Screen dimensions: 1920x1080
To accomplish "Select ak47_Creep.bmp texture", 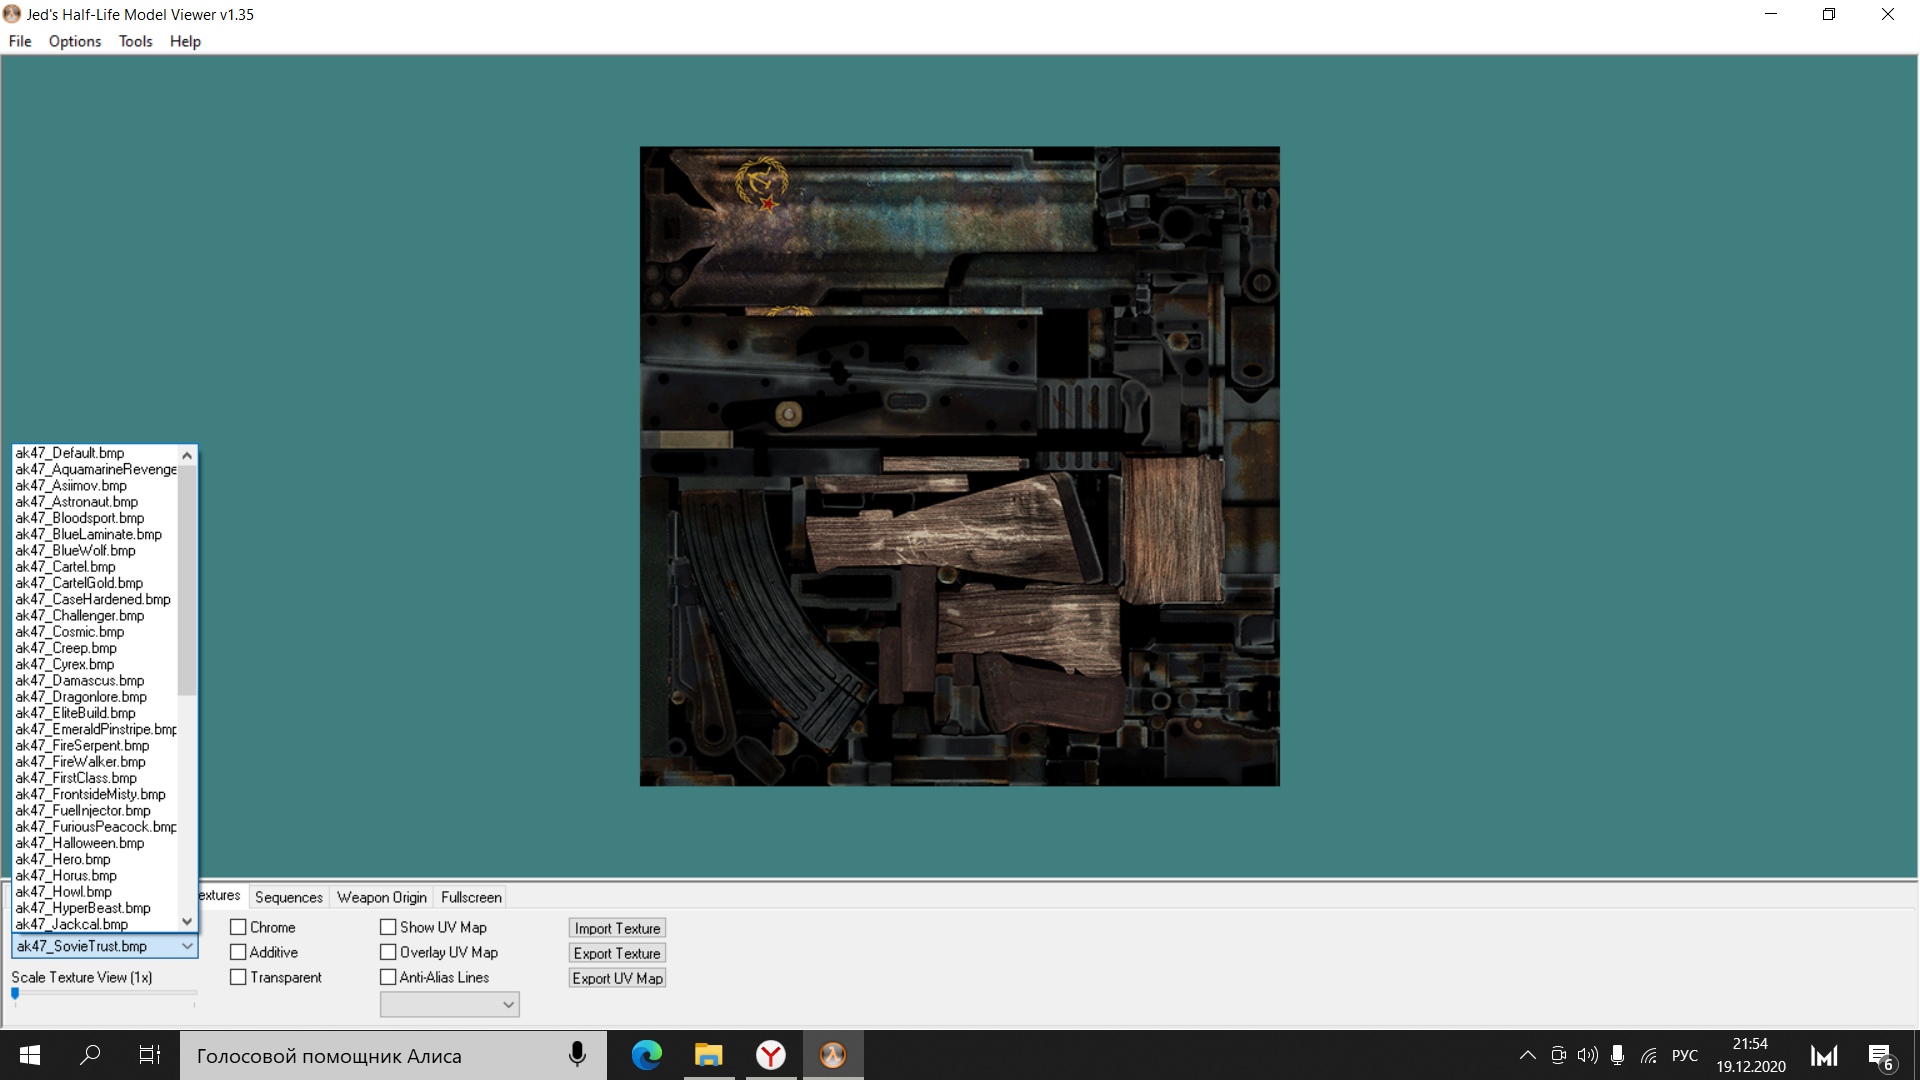I will (95, 648).
